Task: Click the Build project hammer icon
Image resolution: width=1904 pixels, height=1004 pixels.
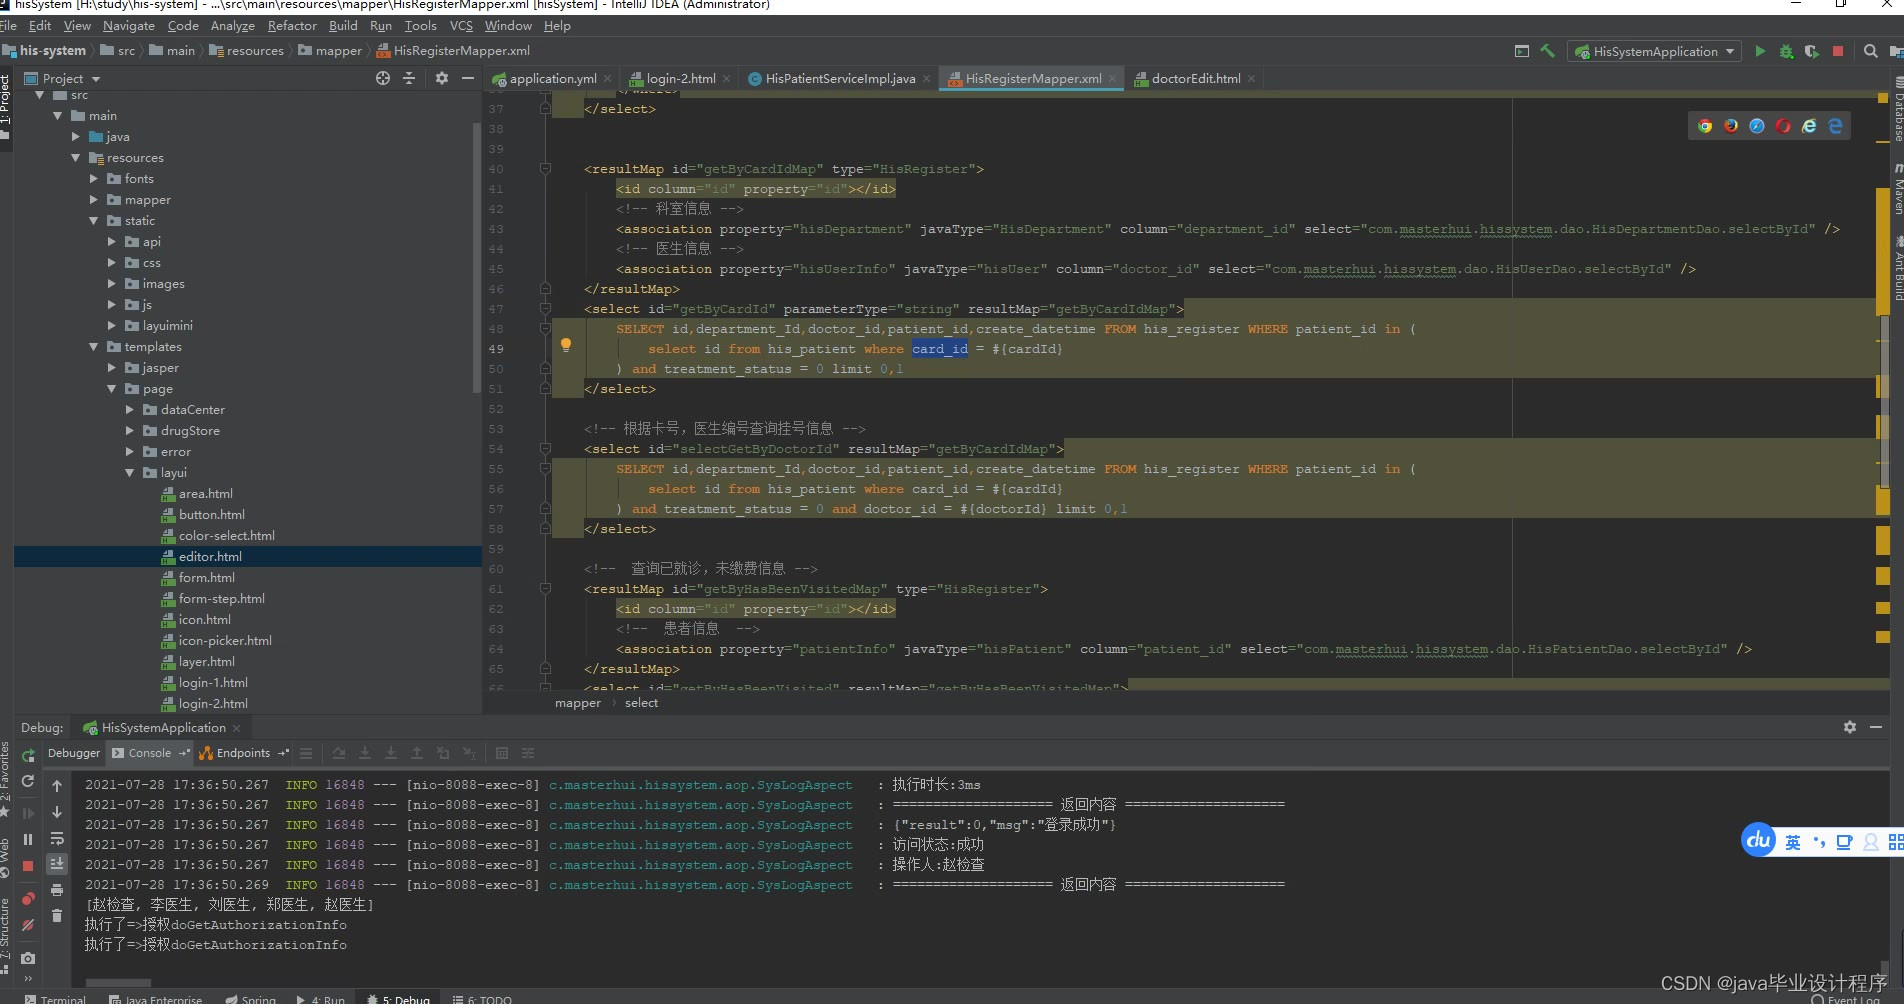Action: [x=1547, y=51]
